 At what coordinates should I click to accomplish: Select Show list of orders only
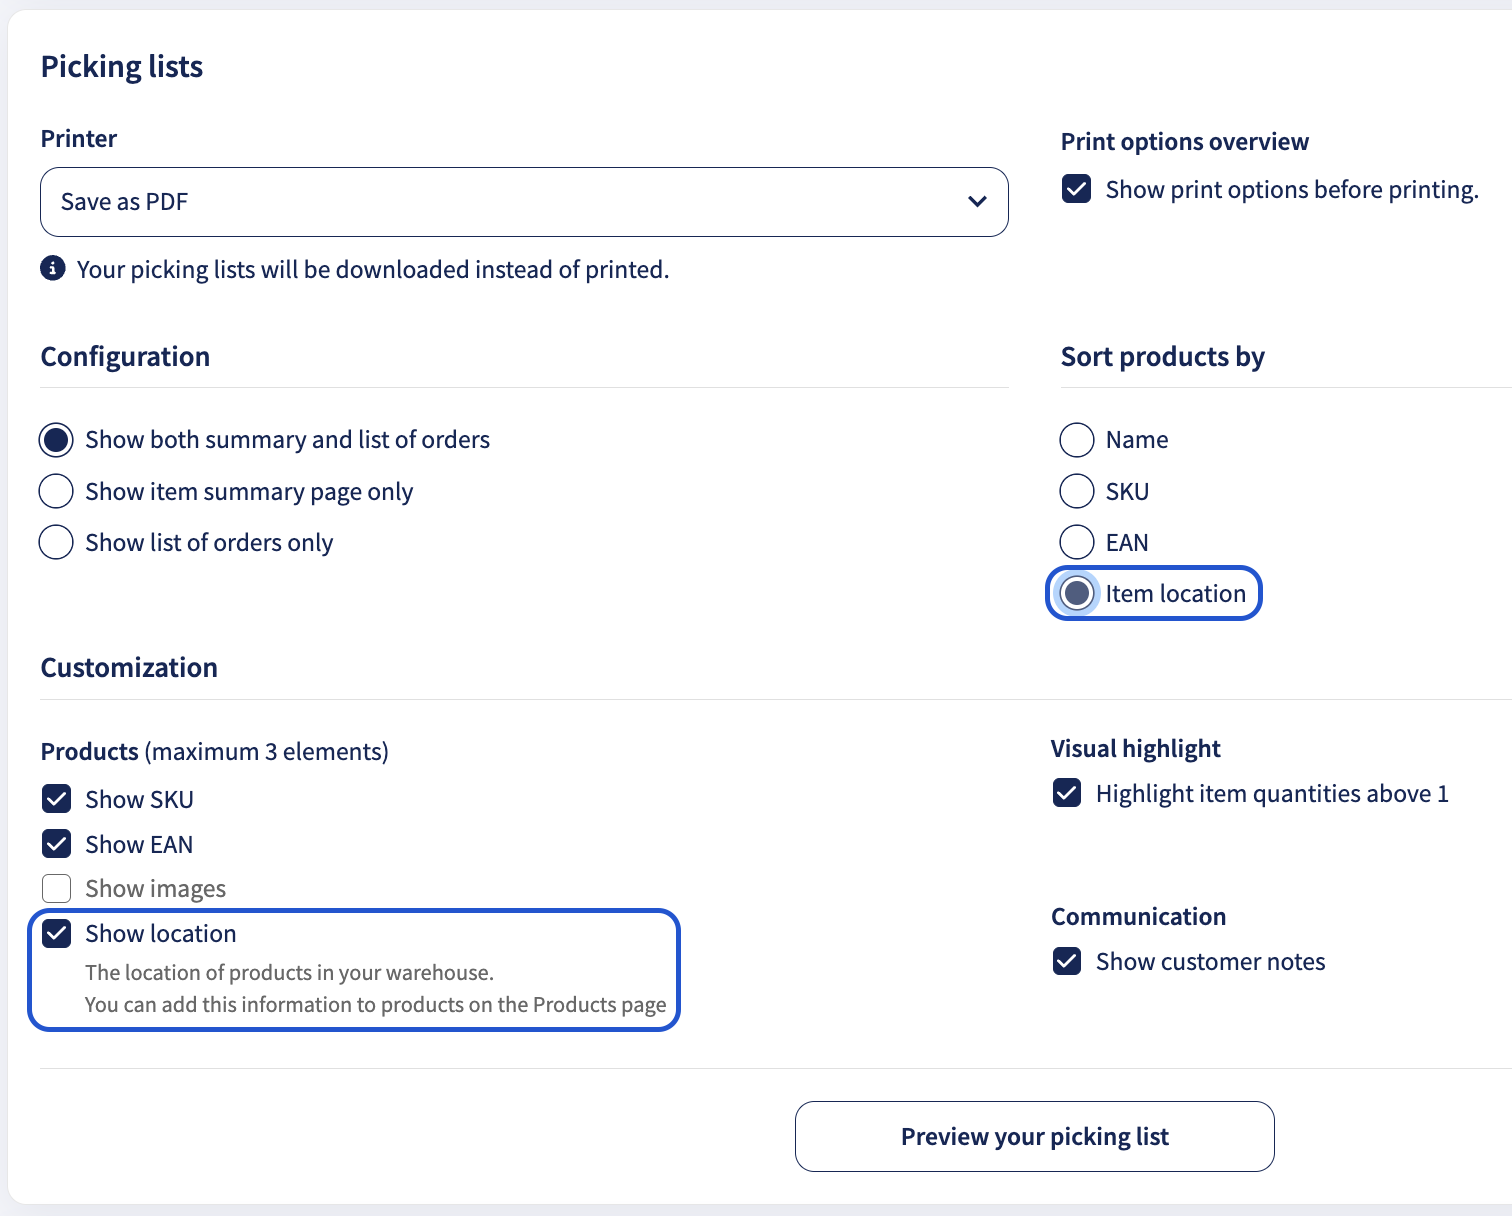(x=56, y=542)
